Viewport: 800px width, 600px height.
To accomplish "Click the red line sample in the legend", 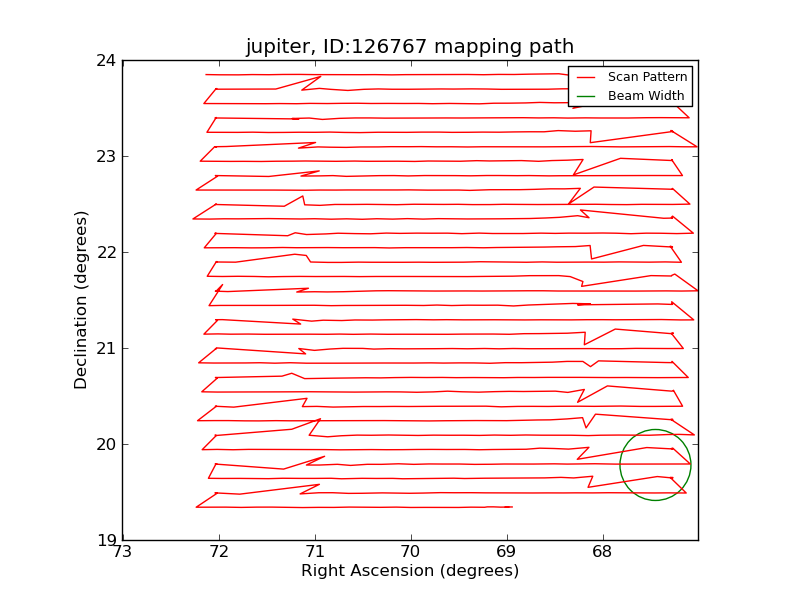I will 586,78.
